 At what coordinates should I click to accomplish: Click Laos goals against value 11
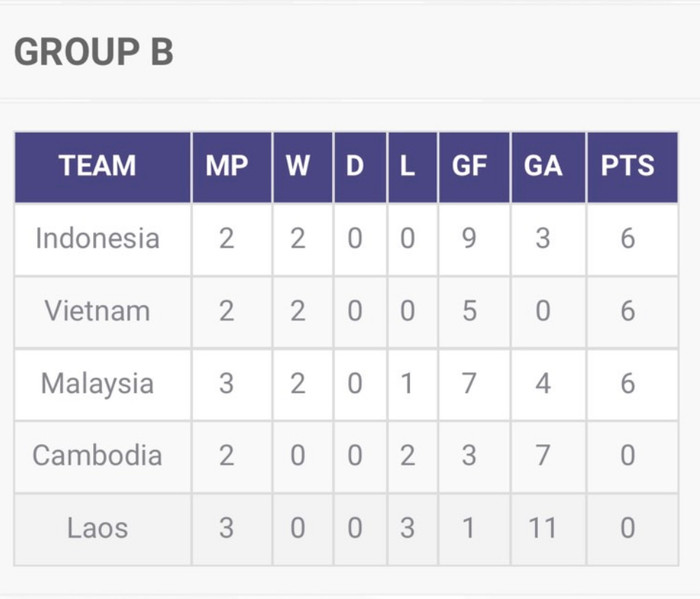(543, 527)
